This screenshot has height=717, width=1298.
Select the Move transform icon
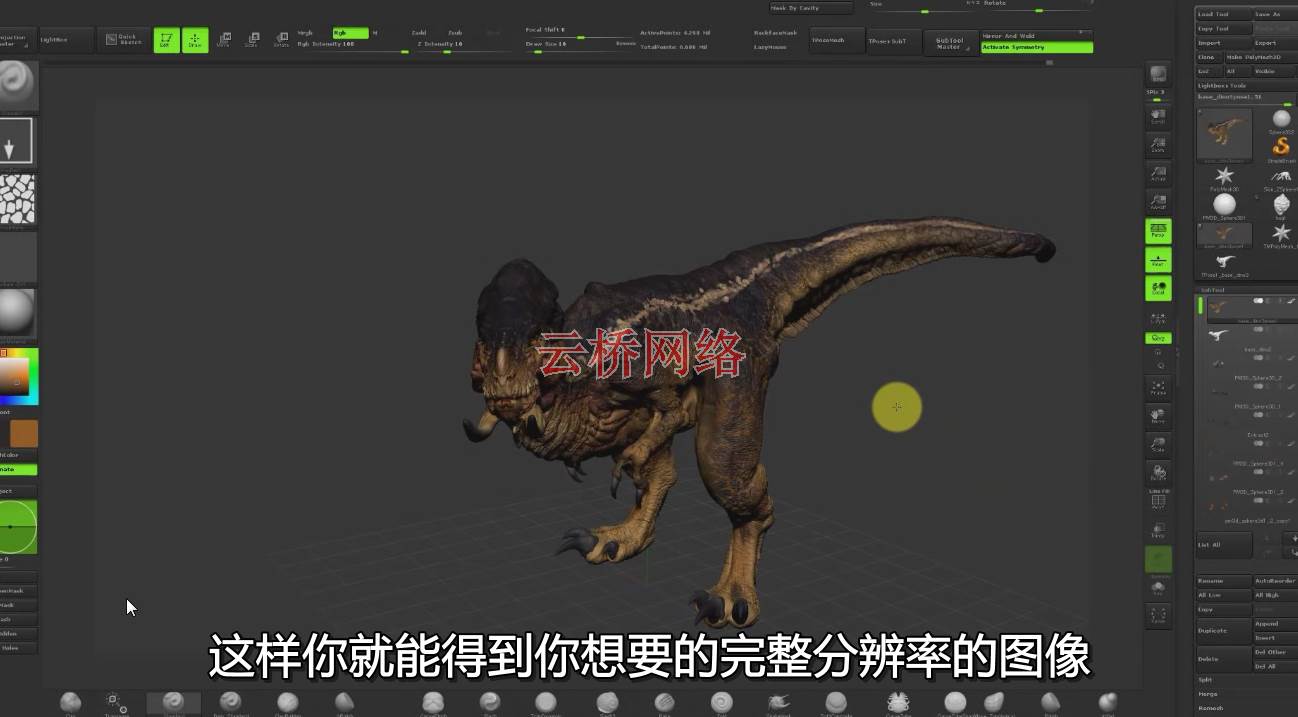(x=223, y=40)
